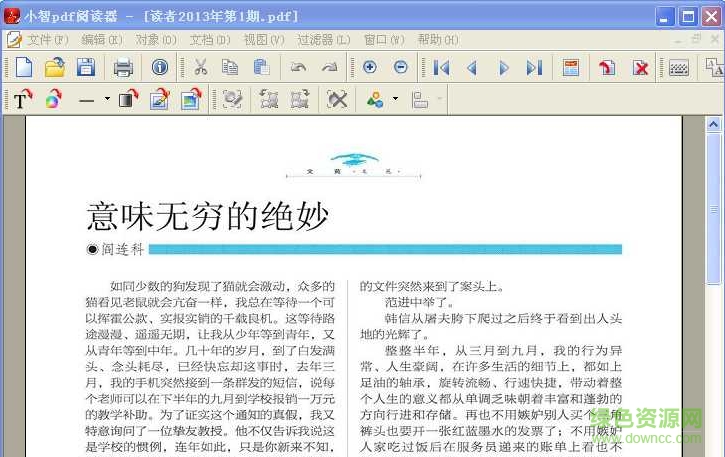The height and width of the screenshot is (457, 725).
Task: Click the application icon in title bar
Action: (12, 16)
